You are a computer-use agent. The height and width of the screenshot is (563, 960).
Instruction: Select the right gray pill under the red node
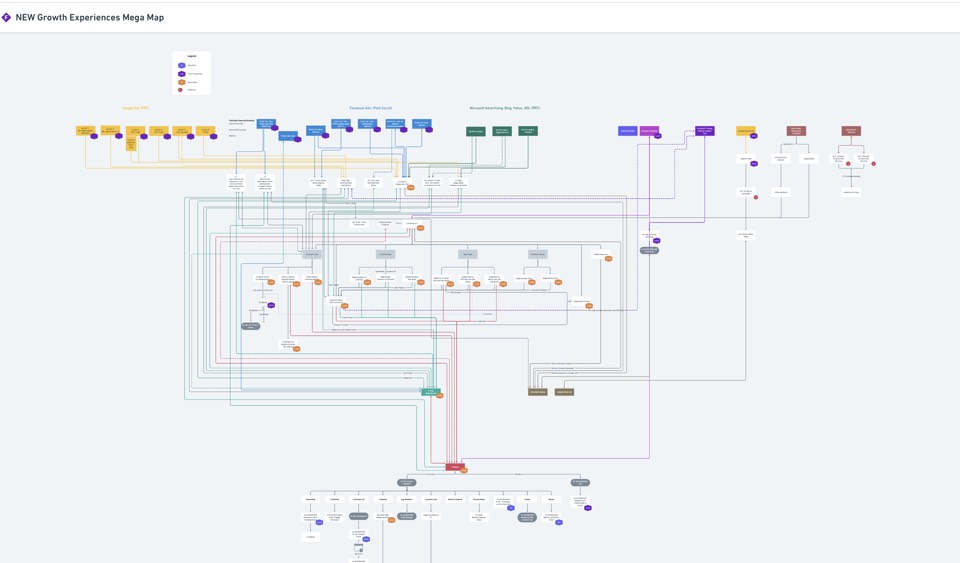[580, 482]
